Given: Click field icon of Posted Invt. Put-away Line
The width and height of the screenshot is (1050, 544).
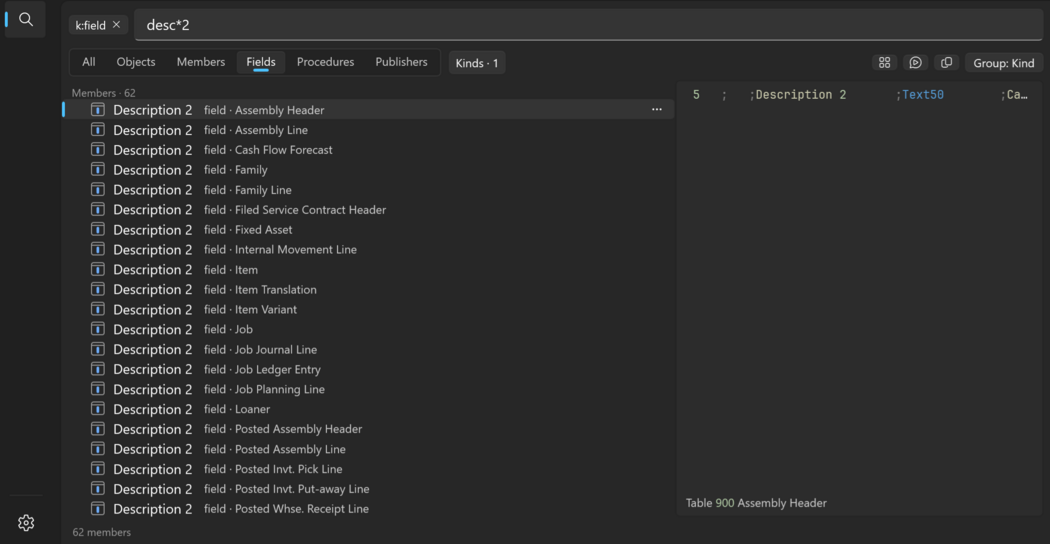Looking at the screenshot, I should pos(98,488).
